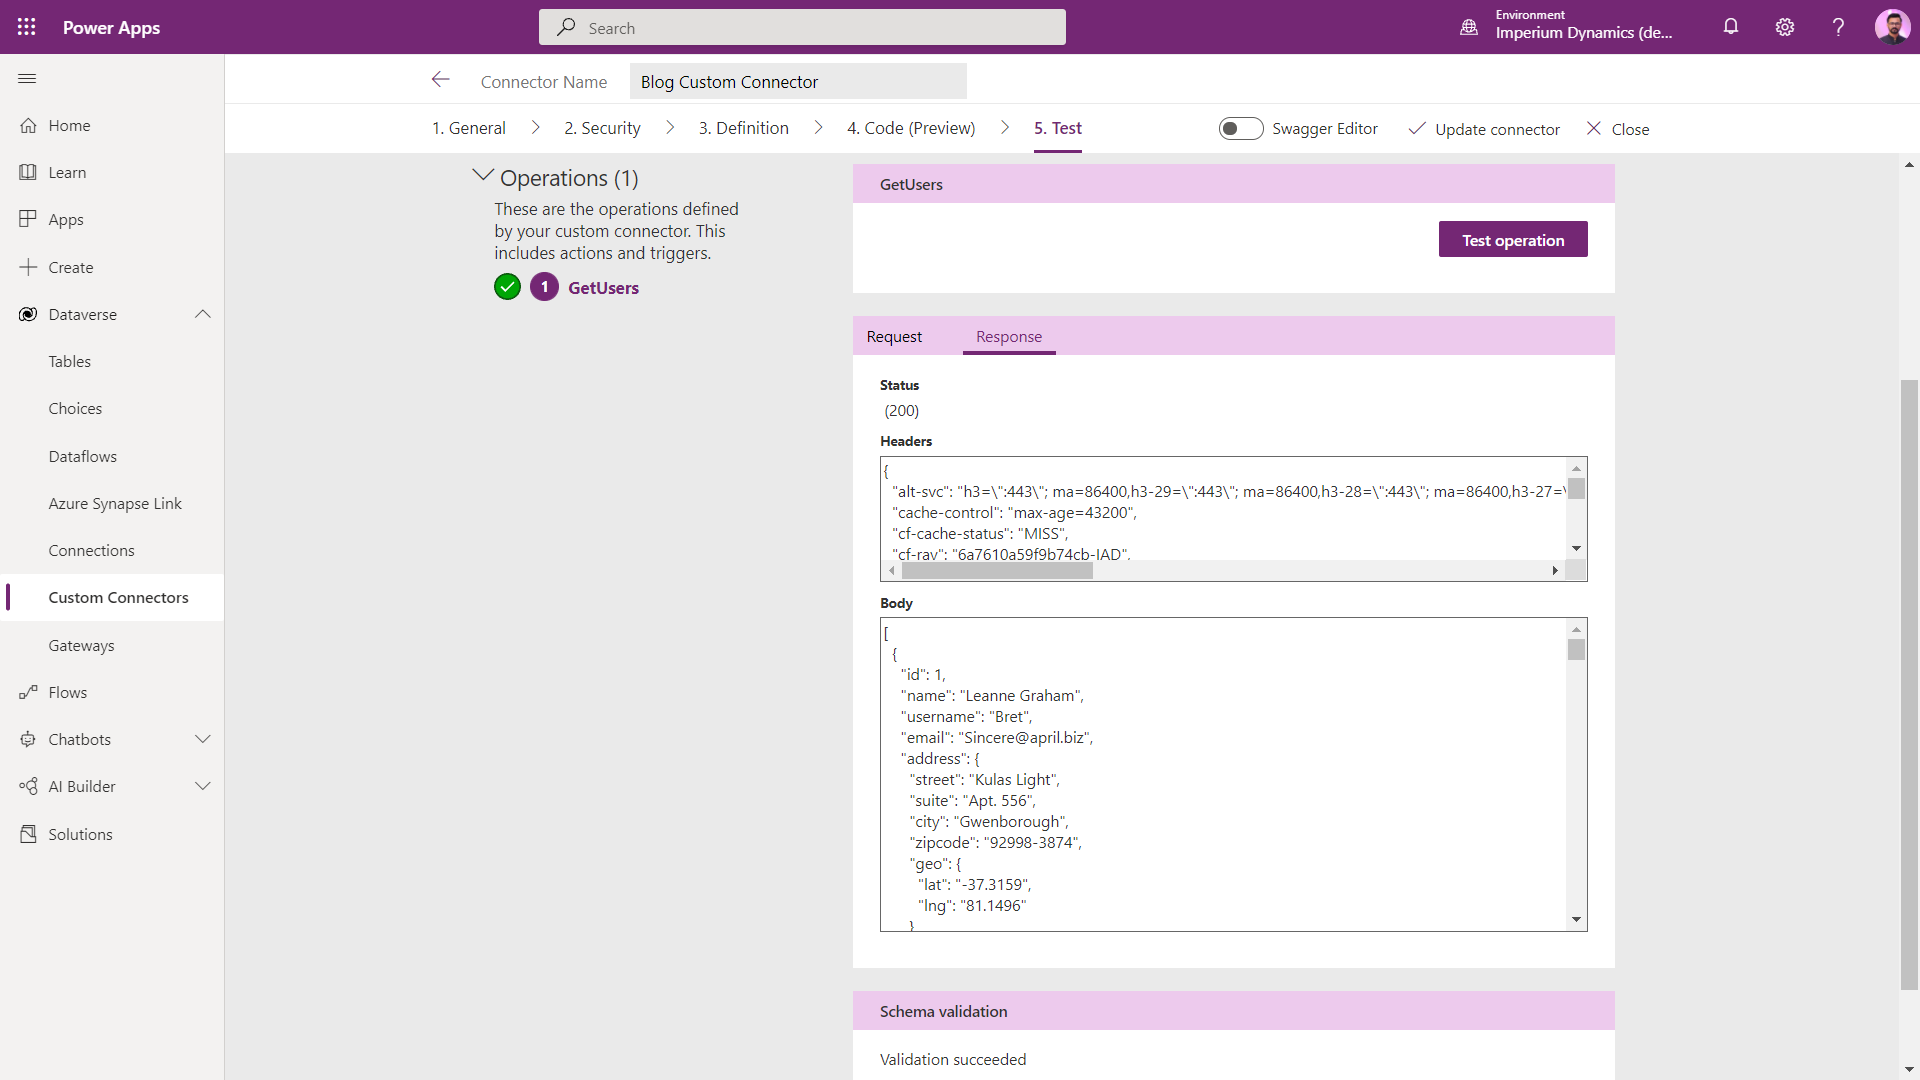Click the back arrow beside Connector Name
The image size is (1920, 1080).
(440, 80)
